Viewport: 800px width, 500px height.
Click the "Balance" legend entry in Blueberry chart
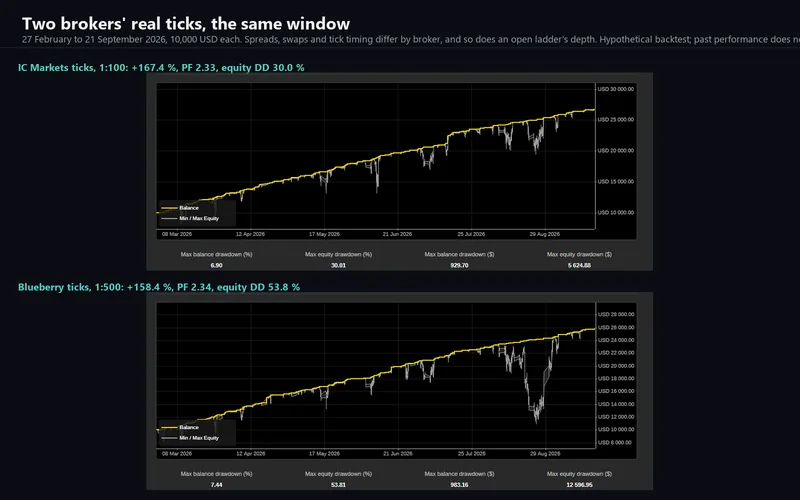click(180, 427)
